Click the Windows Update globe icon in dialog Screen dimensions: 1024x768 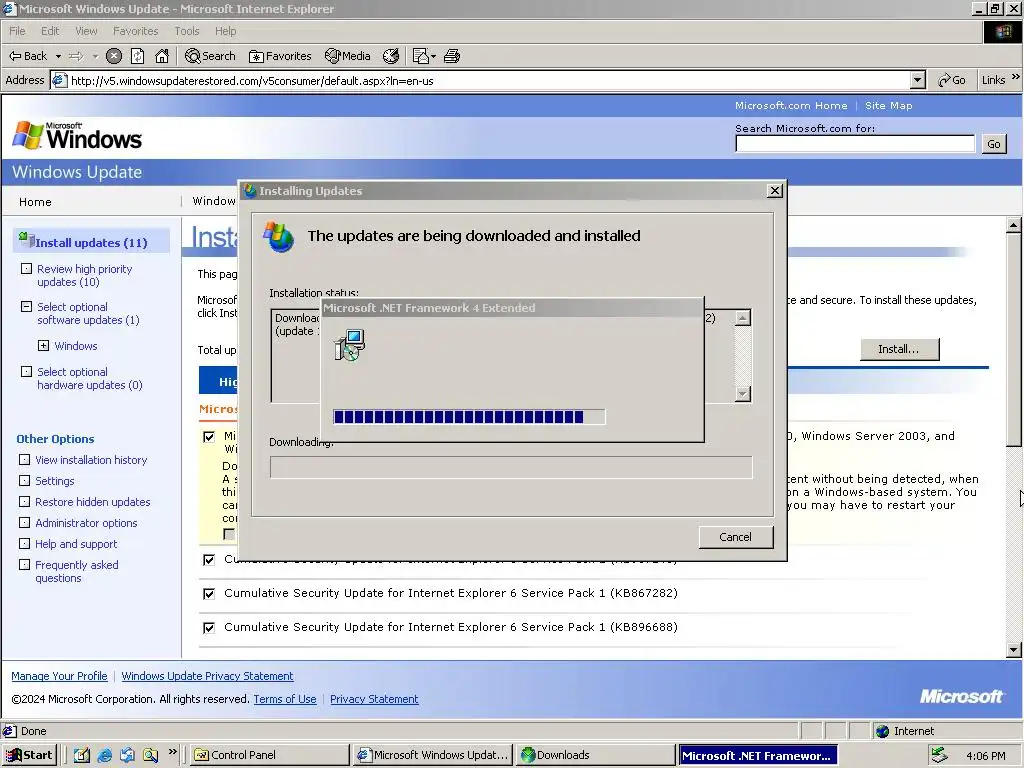pyautogui.click(x=278, y=236)
